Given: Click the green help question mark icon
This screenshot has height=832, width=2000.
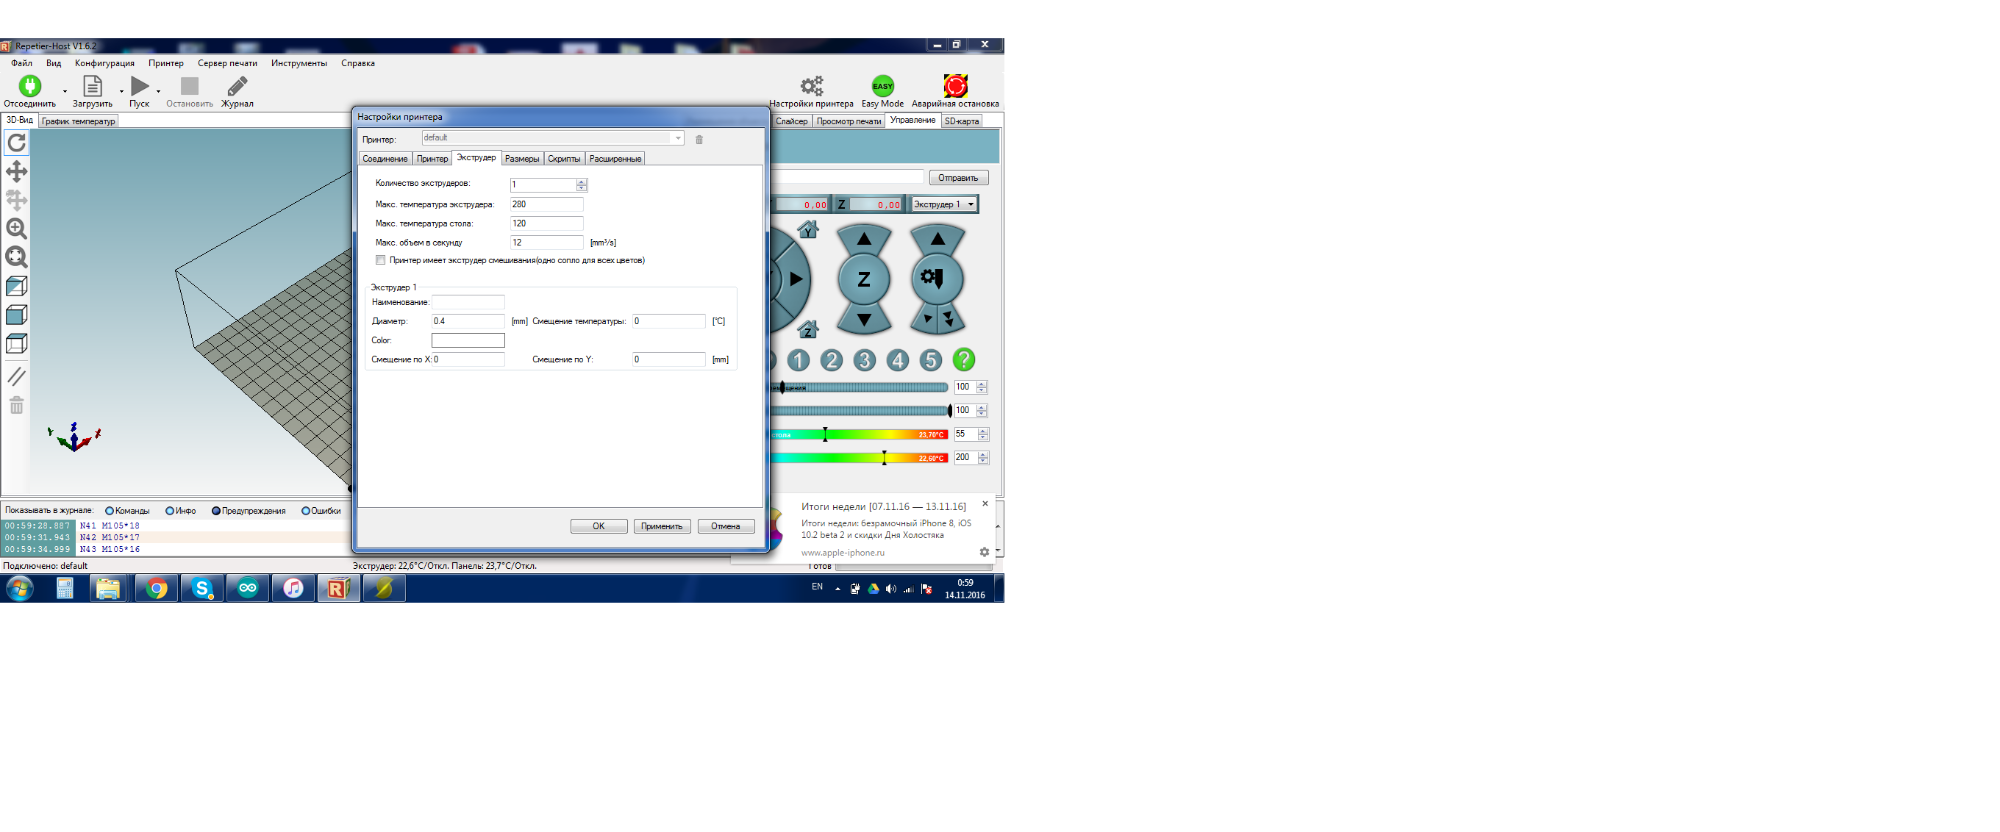Looking at the screenshot, I should coord(964,360).
